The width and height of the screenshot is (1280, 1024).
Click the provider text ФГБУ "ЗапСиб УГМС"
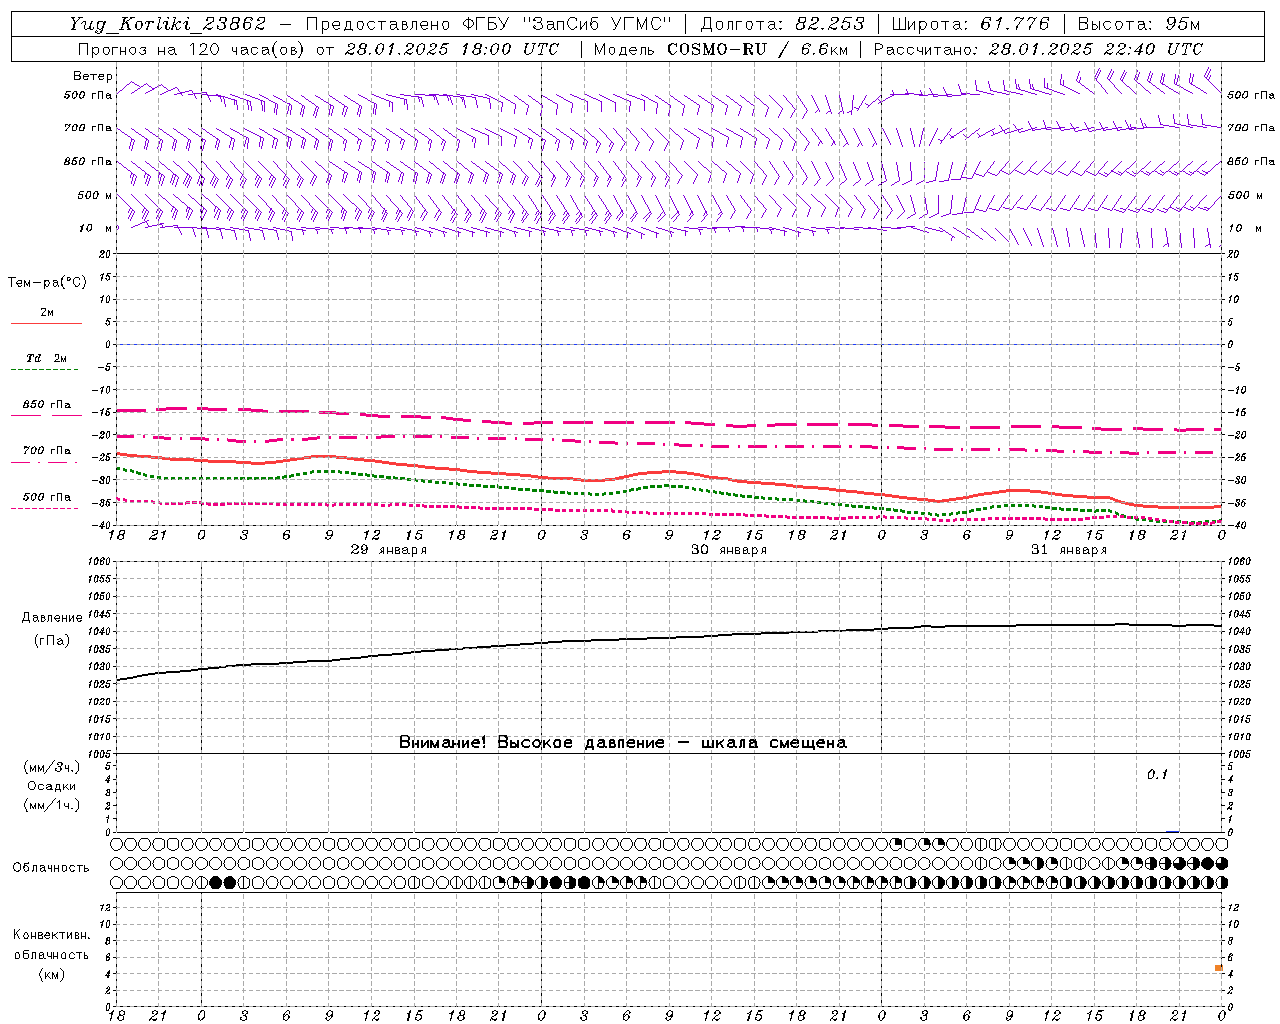[x=567, y=24]
